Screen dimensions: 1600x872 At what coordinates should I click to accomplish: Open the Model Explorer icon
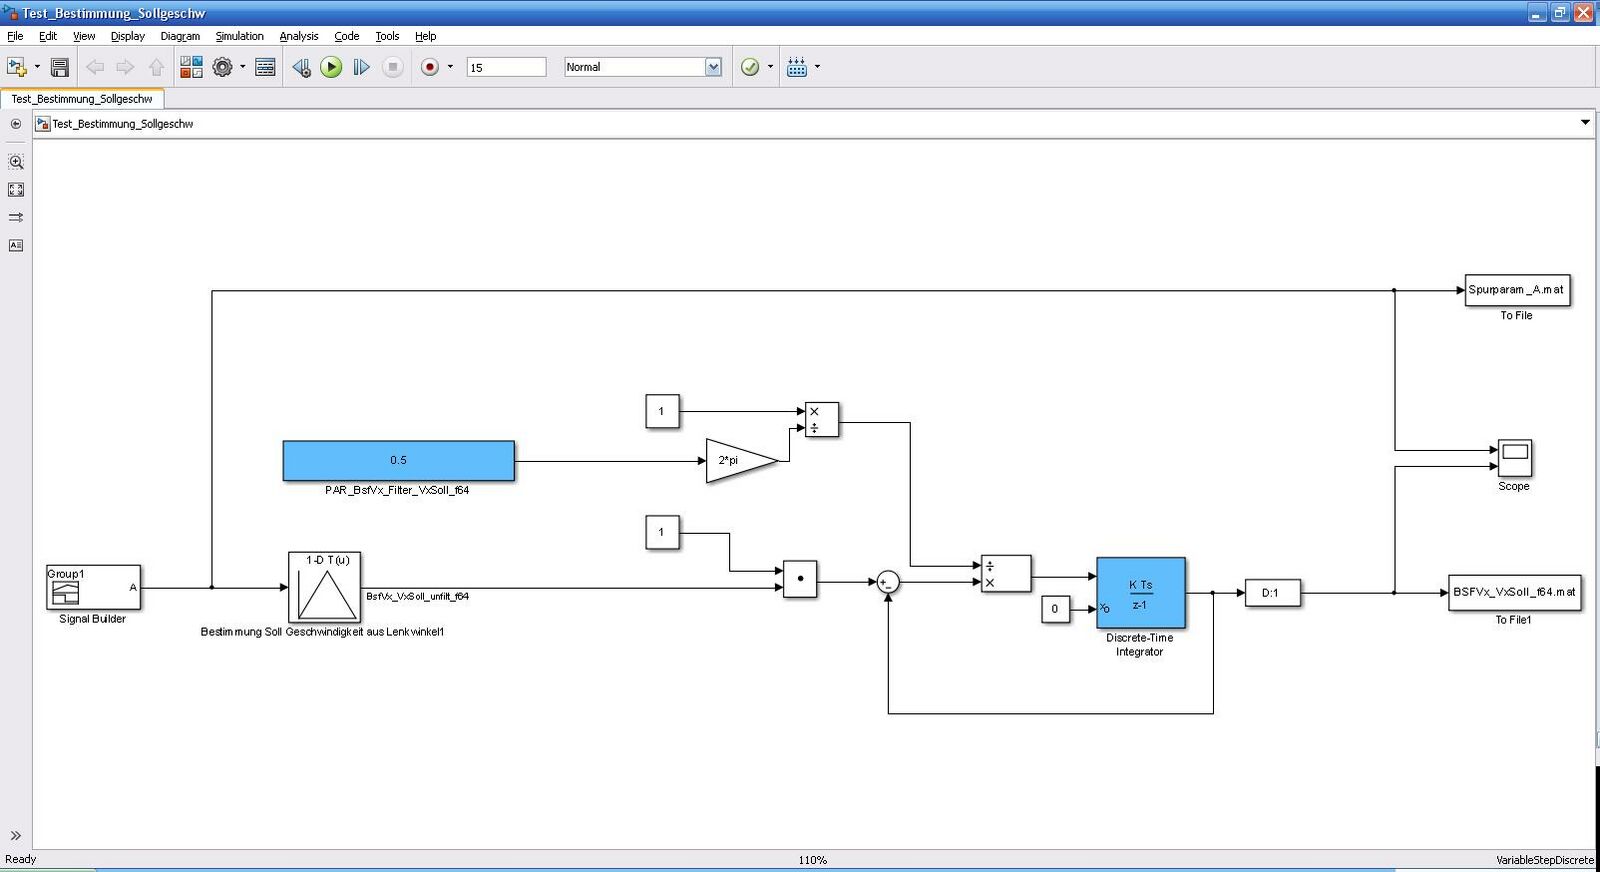tap(265, 67)
